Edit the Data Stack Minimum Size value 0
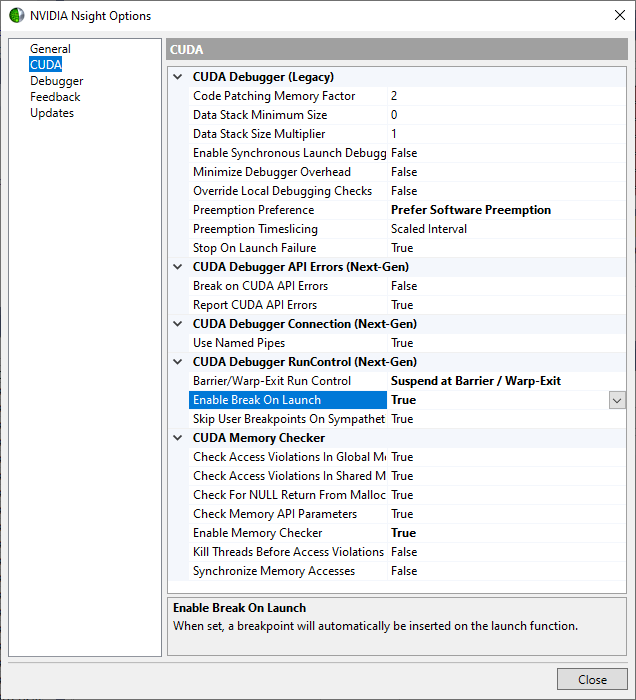This screenshot has height=700, width=636. click(506, 115)
